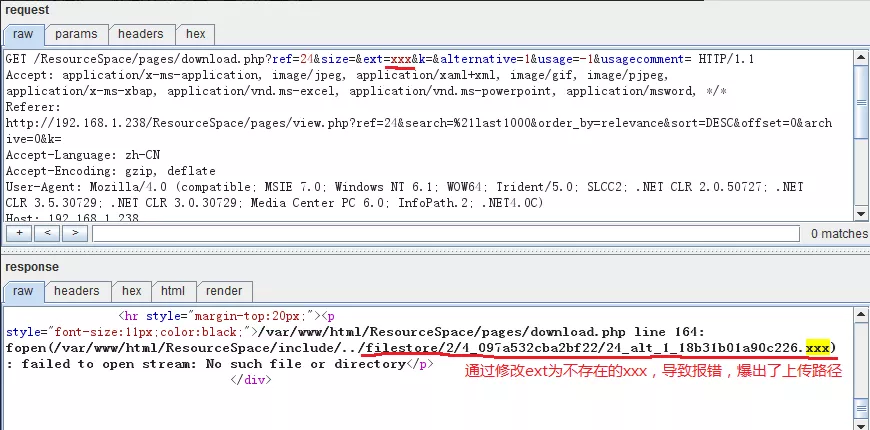Click the 'request' panel title
Screen dimensions: 870x430
(27, 10)
